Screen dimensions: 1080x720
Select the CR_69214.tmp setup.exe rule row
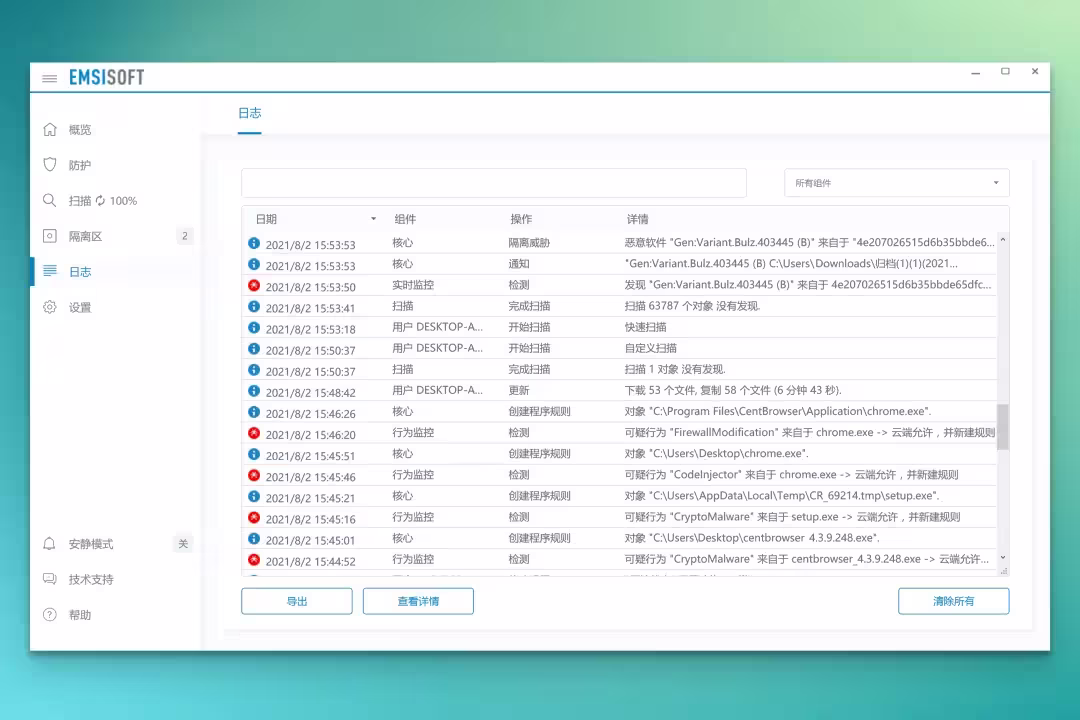619,496
